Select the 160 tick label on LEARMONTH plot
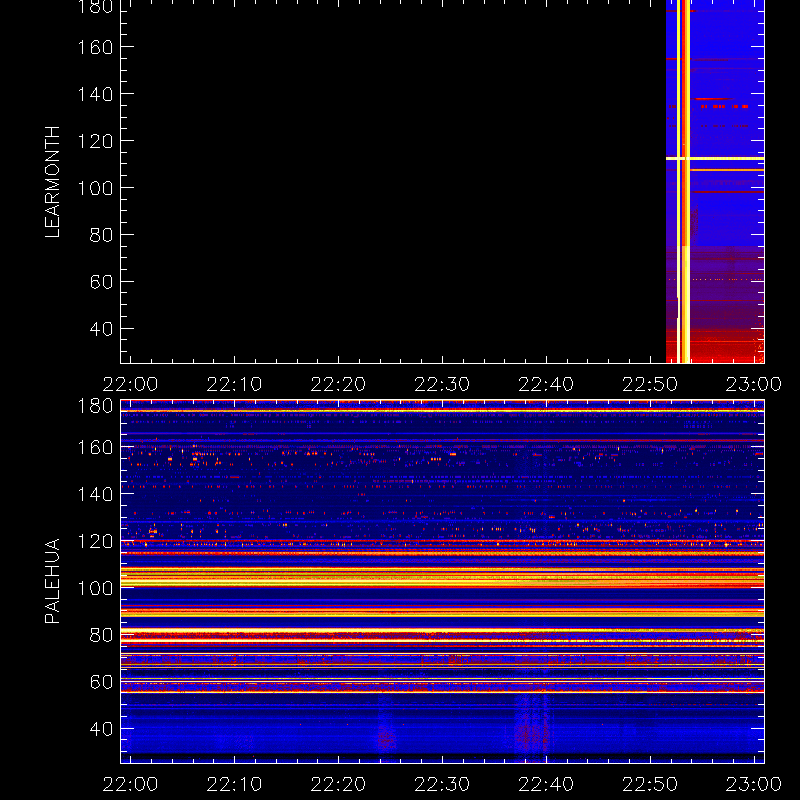Image resolution: width=800 pixels, height=800 pixels. (95, 47)
